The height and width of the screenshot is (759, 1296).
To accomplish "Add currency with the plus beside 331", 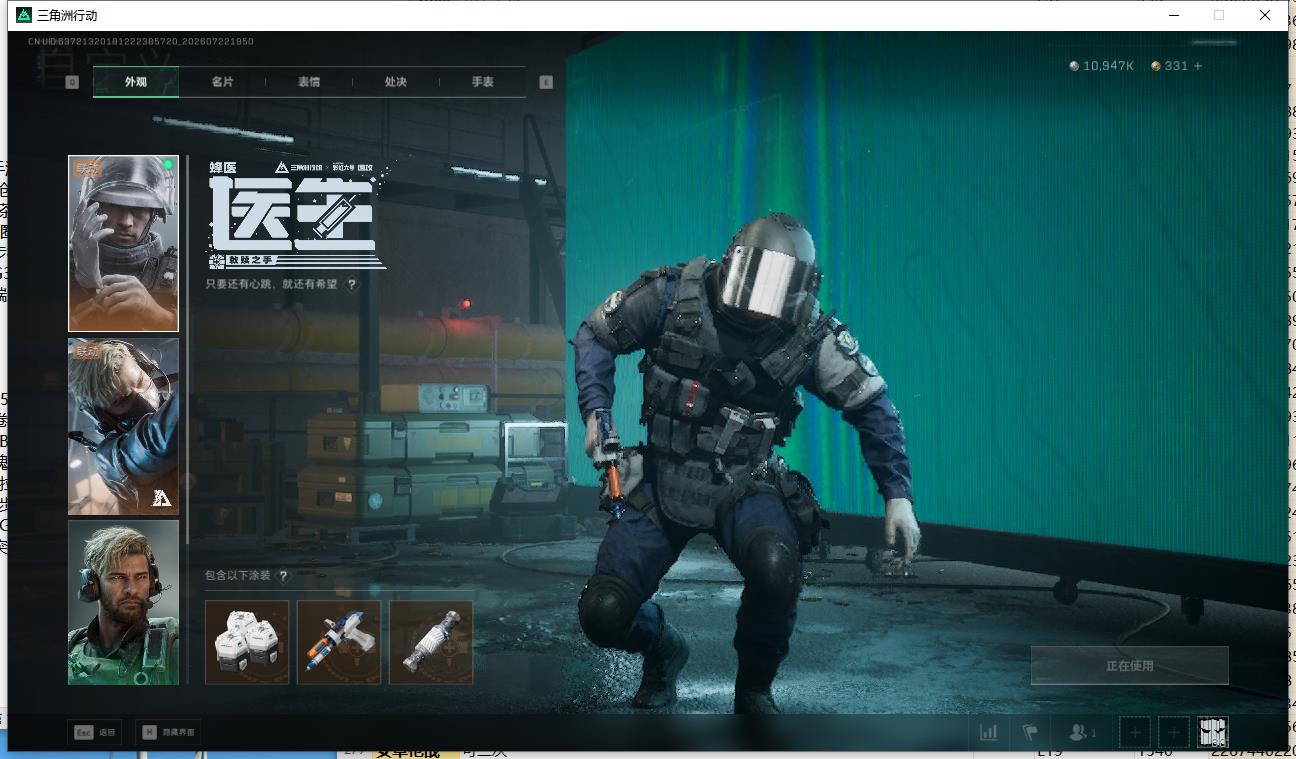I will pos(1198,66).
